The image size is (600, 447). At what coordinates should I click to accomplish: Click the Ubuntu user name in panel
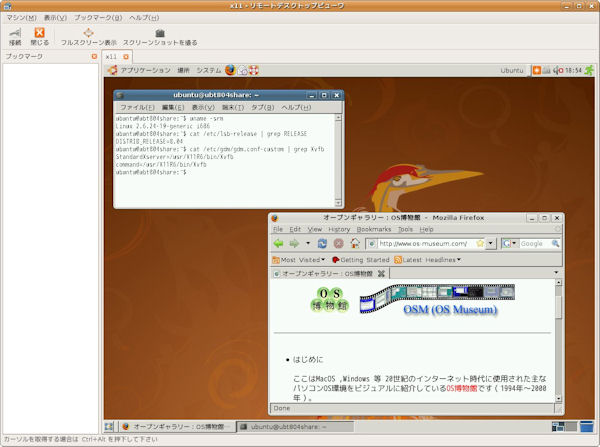point(512,70)
